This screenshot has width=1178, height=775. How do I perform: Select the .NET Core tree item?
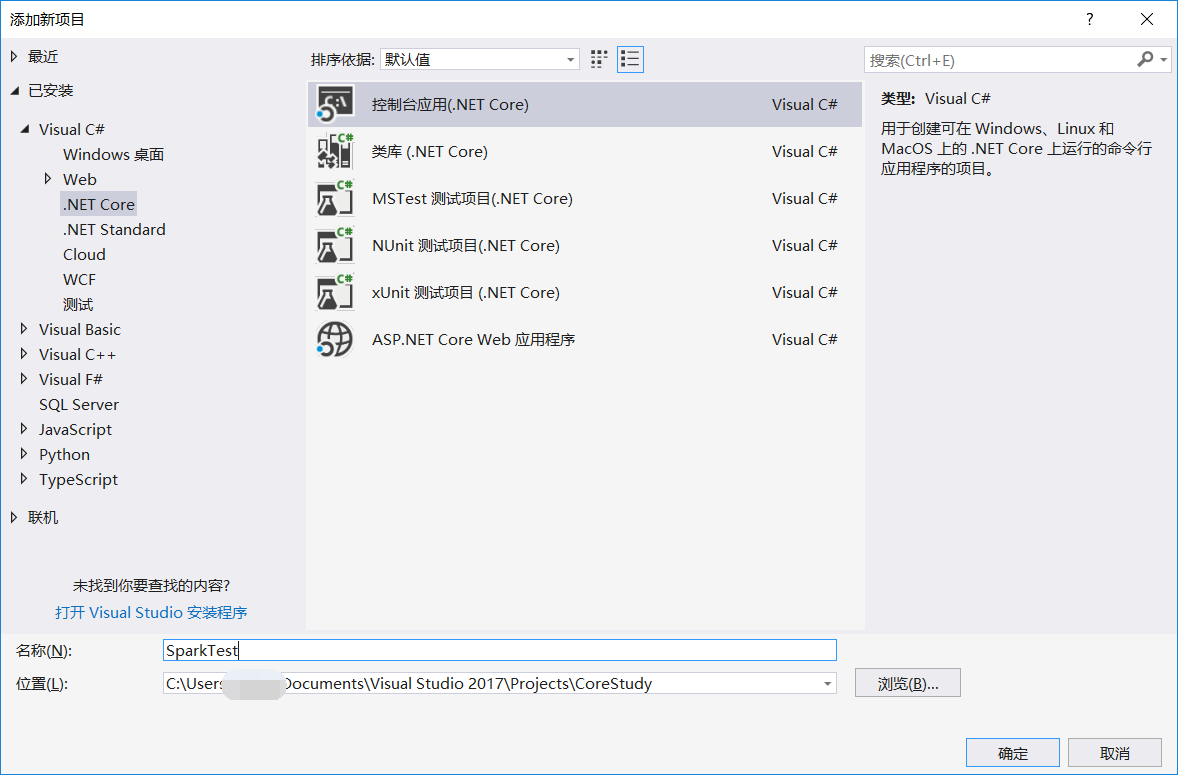(98, 204)
